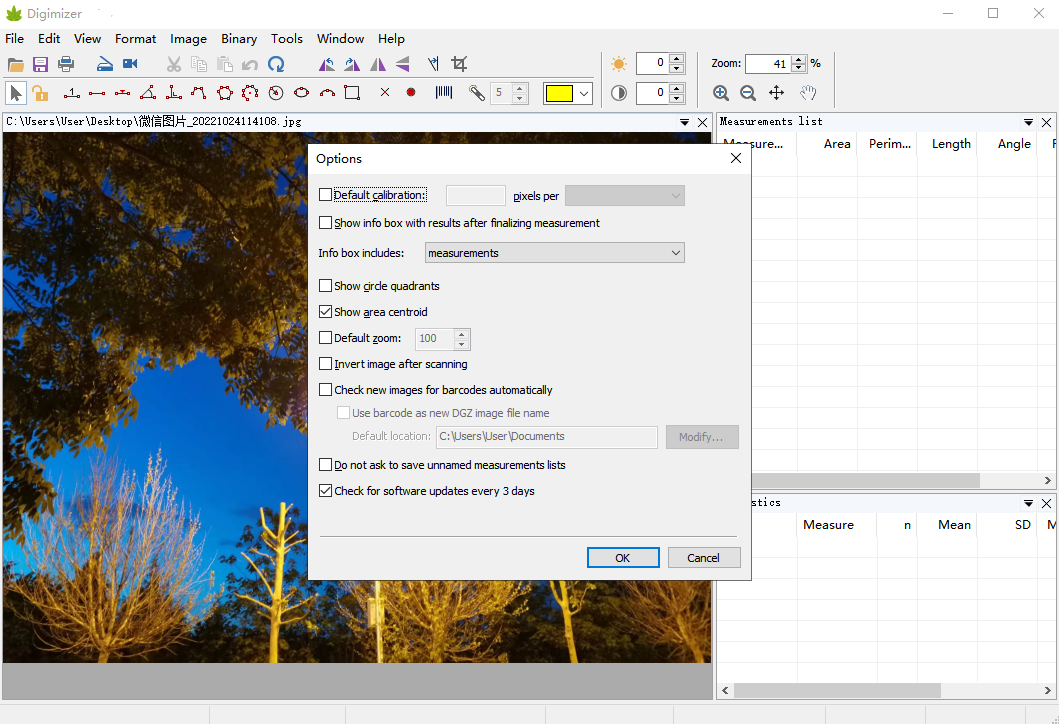Select the red X marker tool
Image resolution: width=1059 pixels, height=724 pixels.
385,93
